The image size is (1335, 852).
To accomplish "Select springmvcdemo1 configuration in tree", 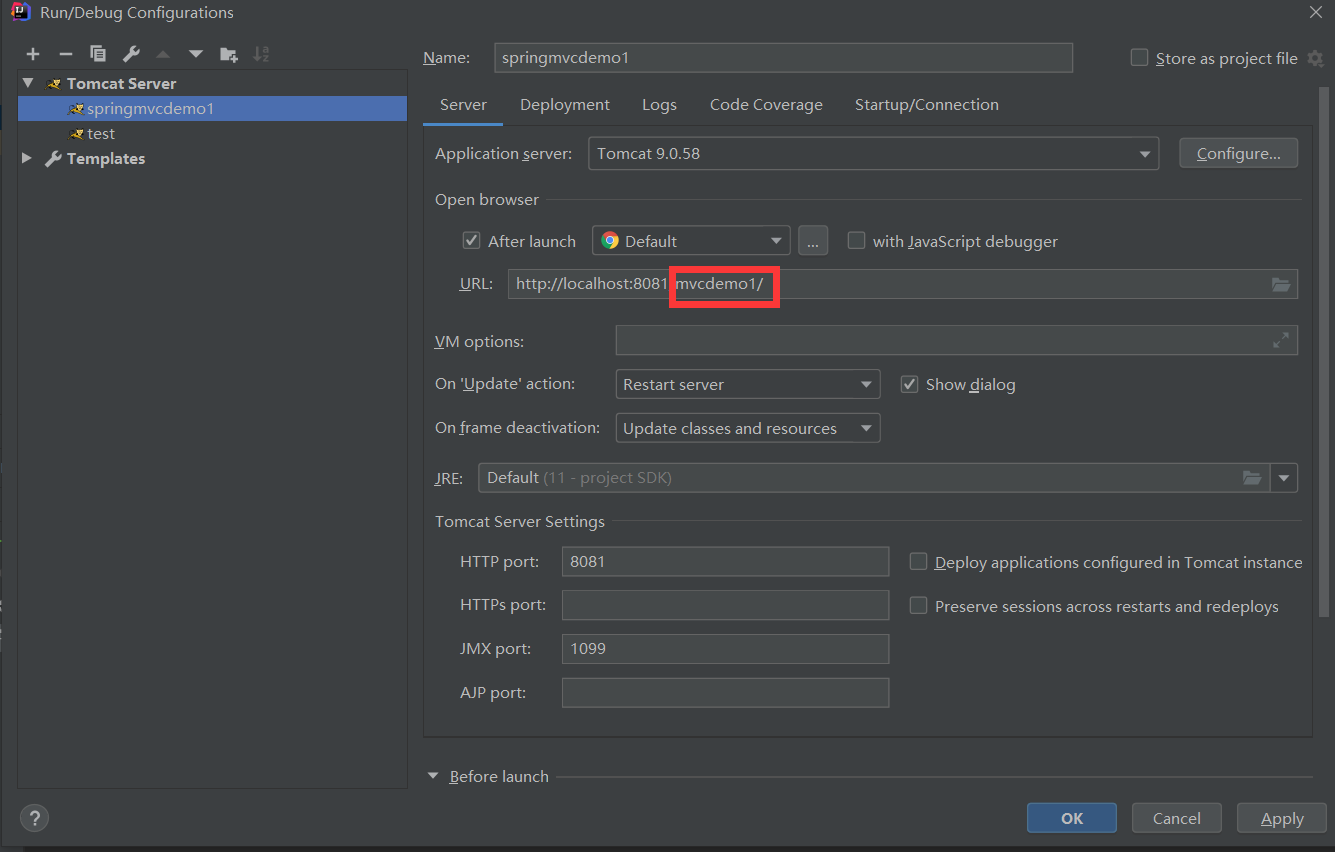I will 212,108.
